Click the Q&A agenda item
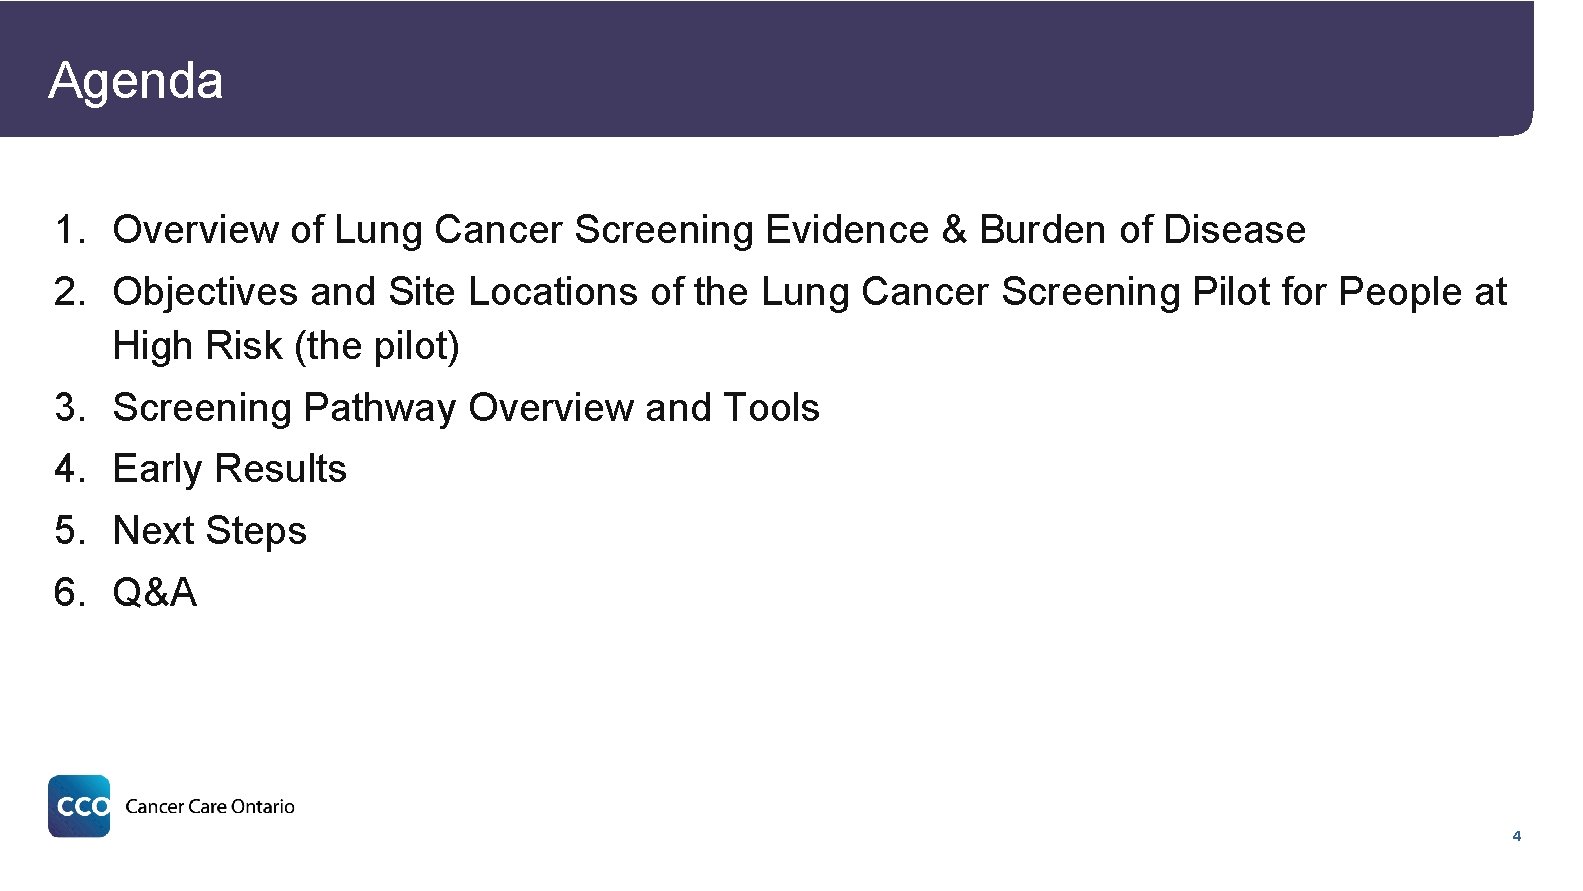The width and height of the screenshot is (1583, 891). tap(155, 593)
